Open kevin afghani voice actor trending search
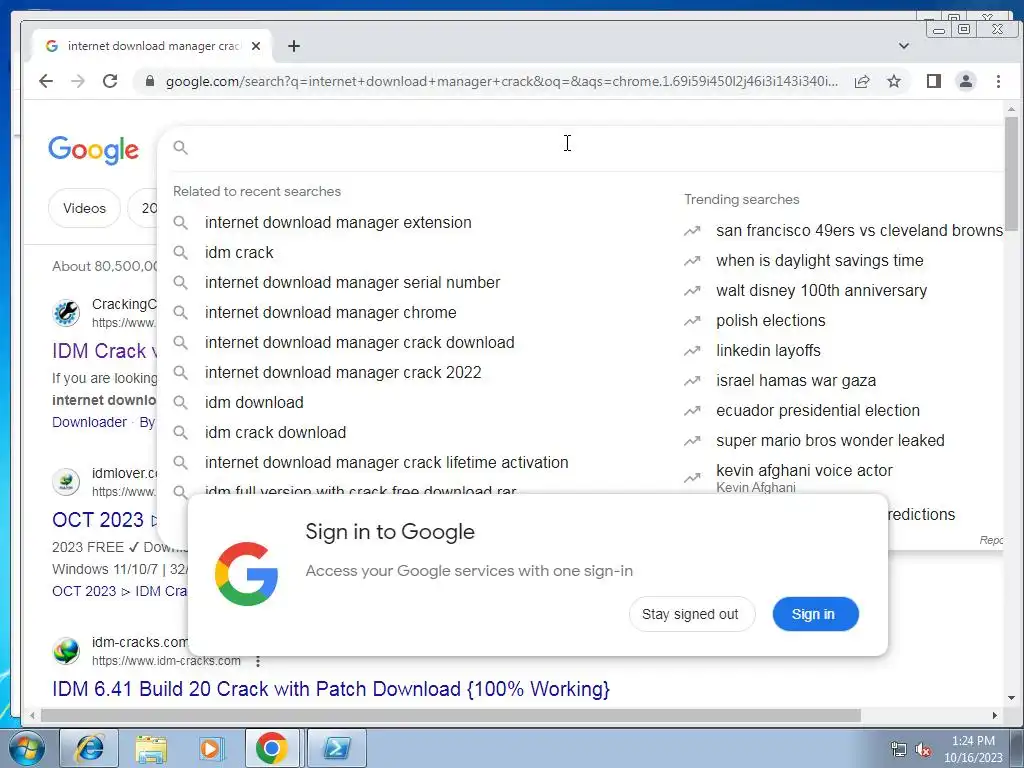Image resolution: width=1024 pixels, height=768 pixels. coord(804,471)
